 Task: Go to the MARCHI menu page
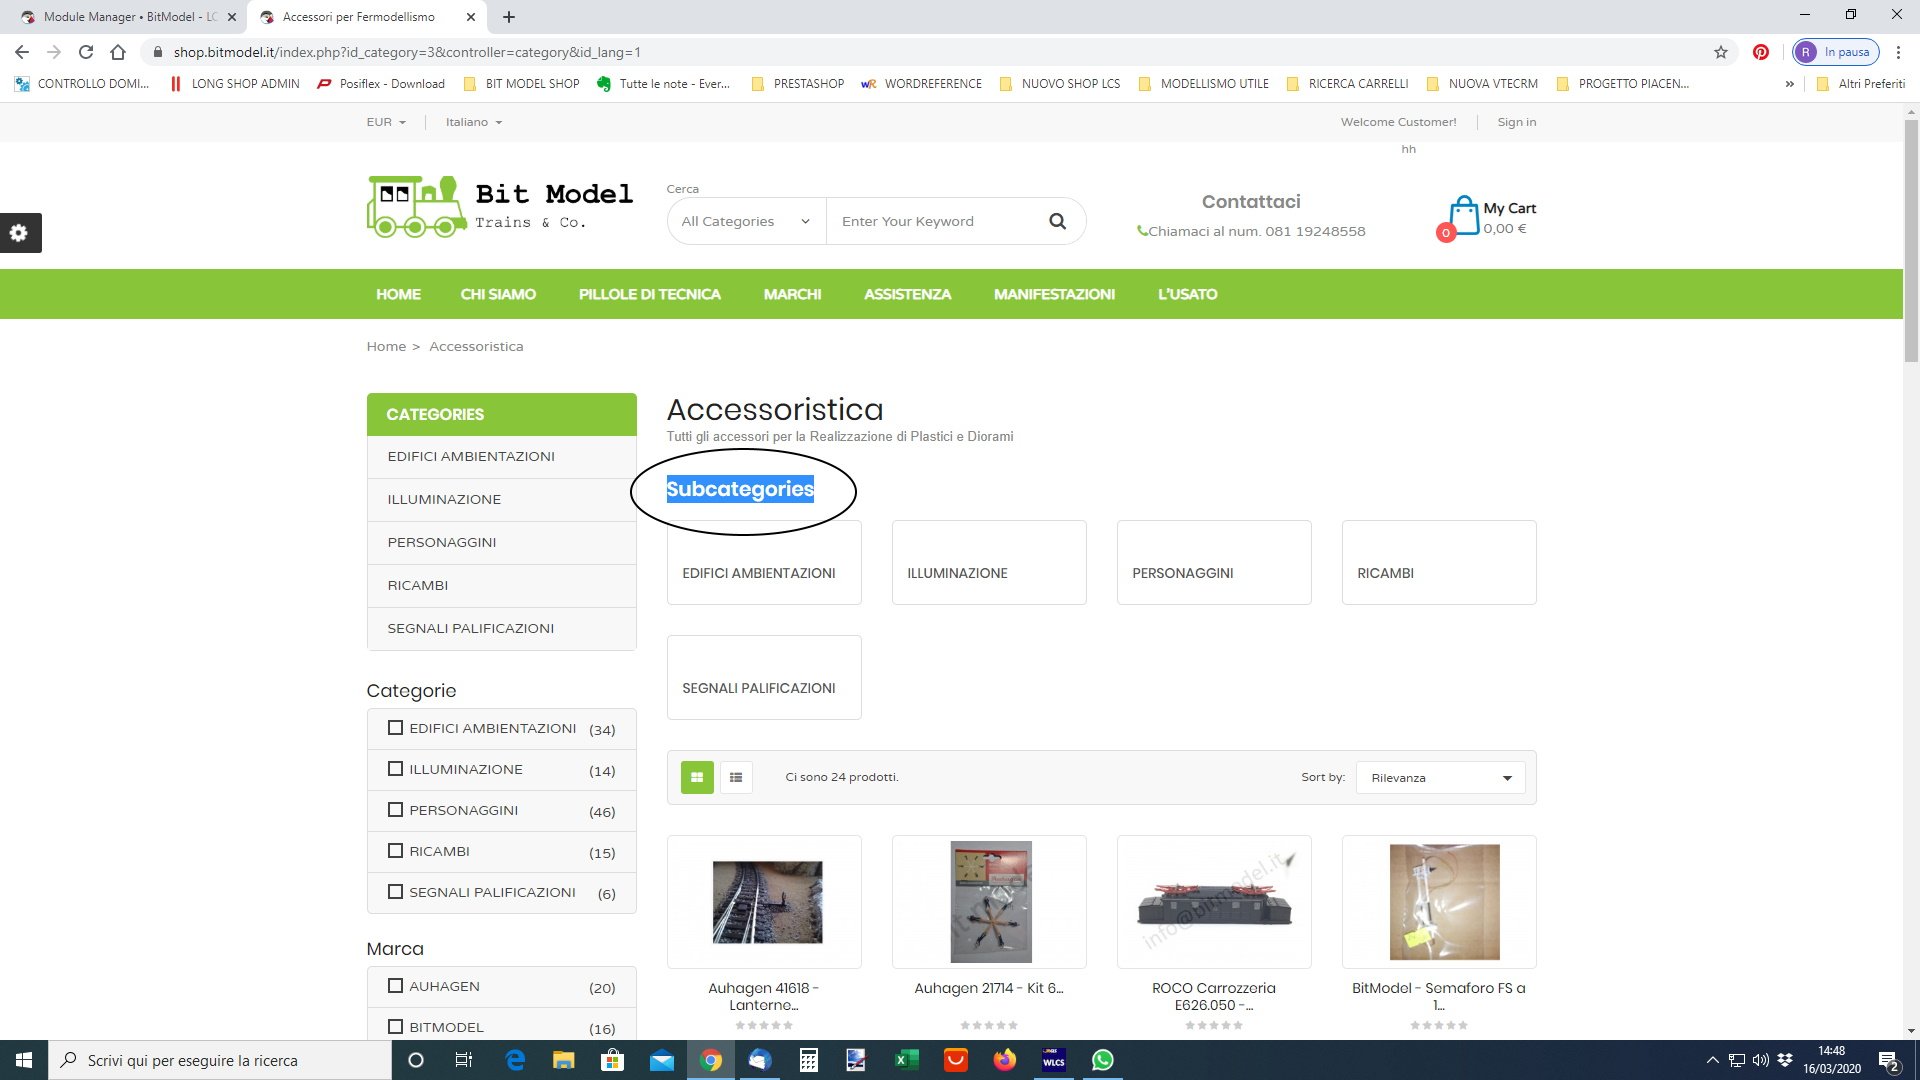coord(792,294)
